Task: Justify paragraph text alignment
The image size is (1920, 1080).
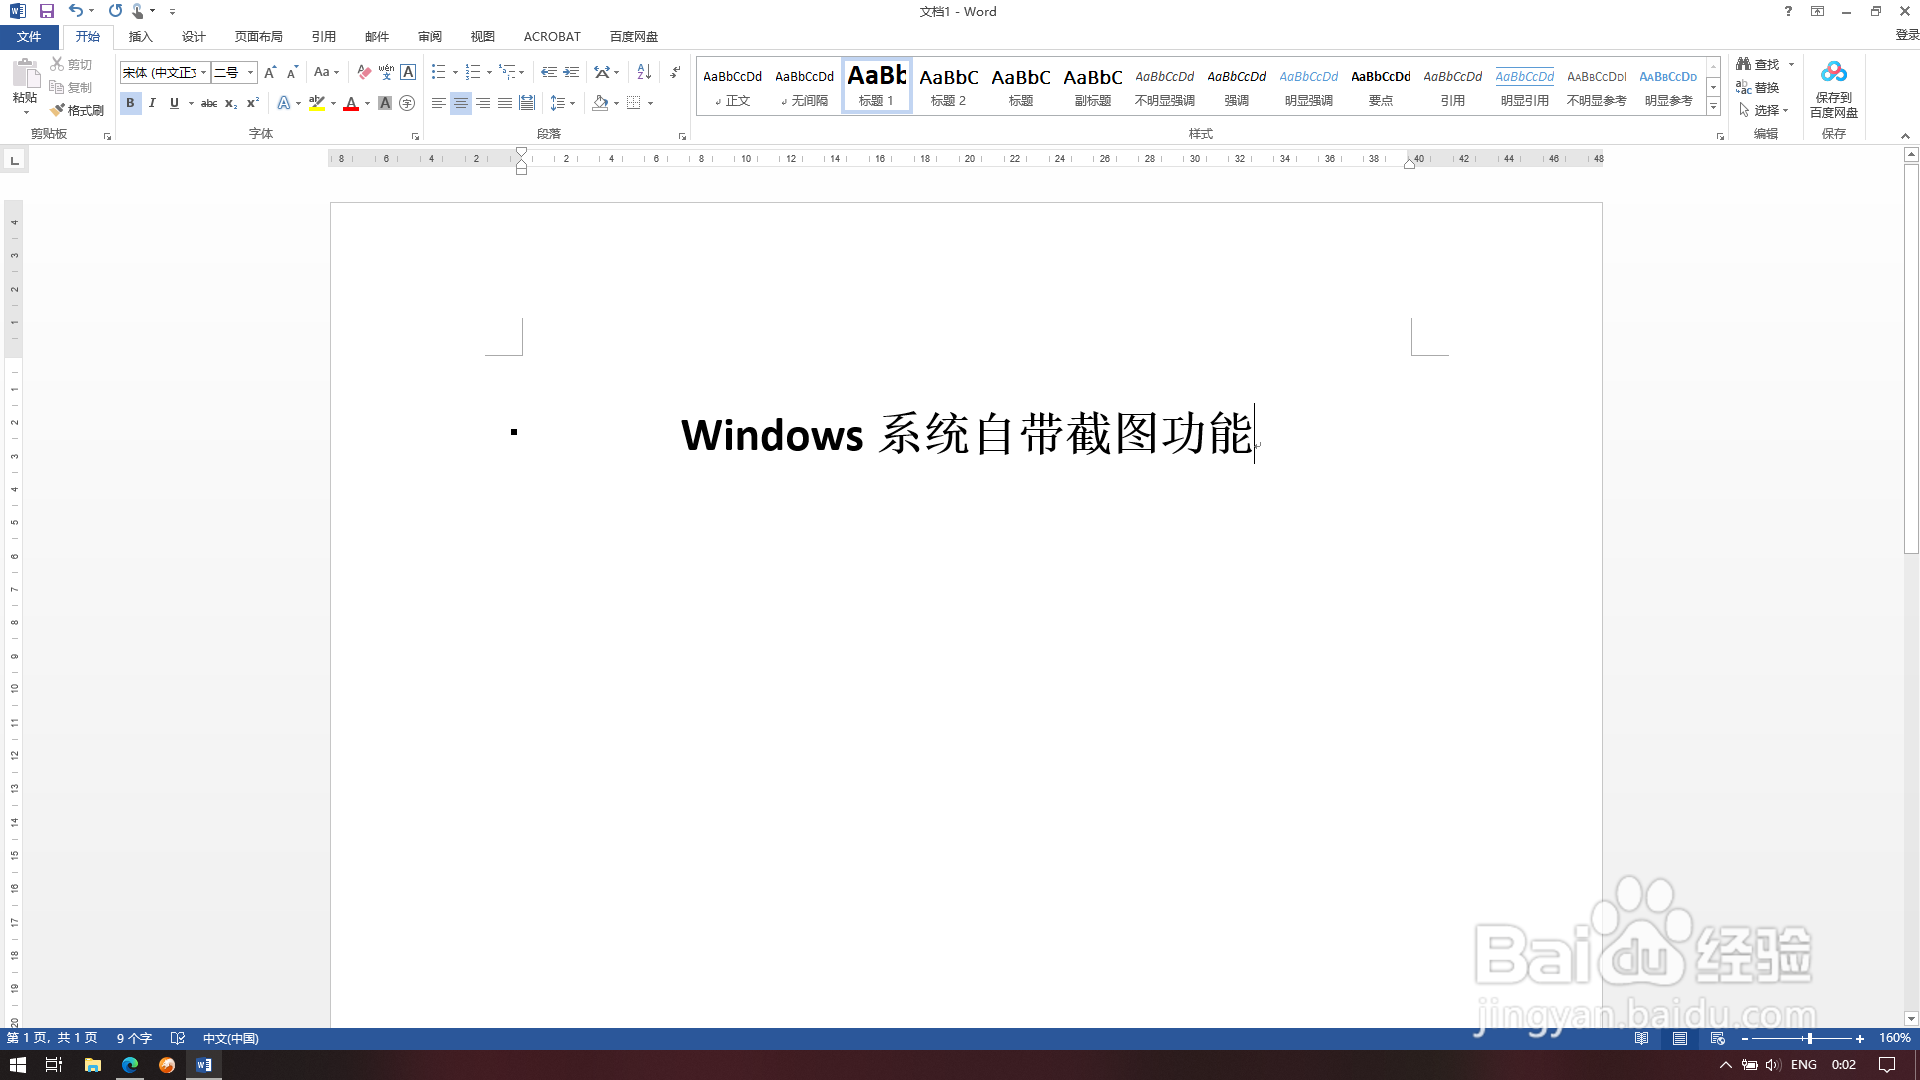Action: [505, 103]
